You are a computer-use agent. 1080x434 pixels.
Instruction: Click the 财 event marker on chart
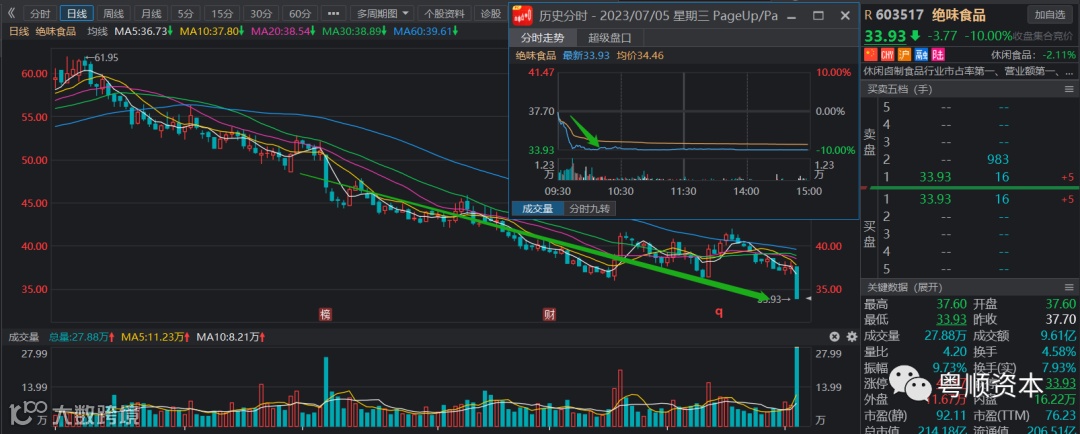tap(549, 314)
